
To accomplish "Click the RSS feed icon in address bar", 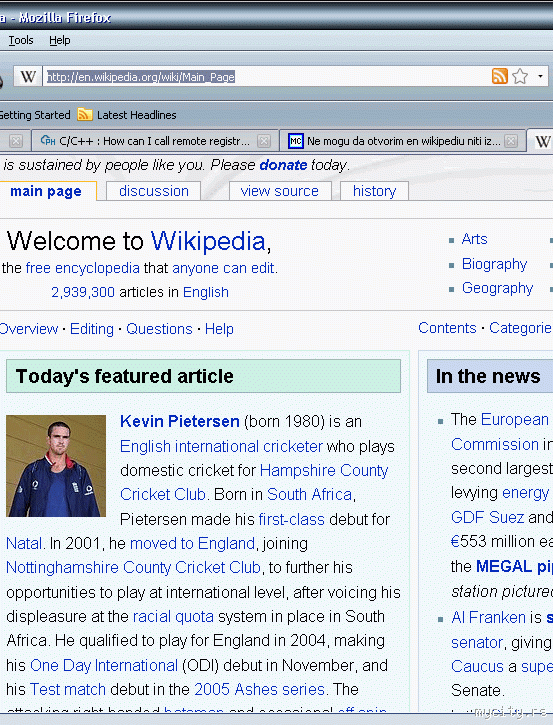I will (499, 76).
